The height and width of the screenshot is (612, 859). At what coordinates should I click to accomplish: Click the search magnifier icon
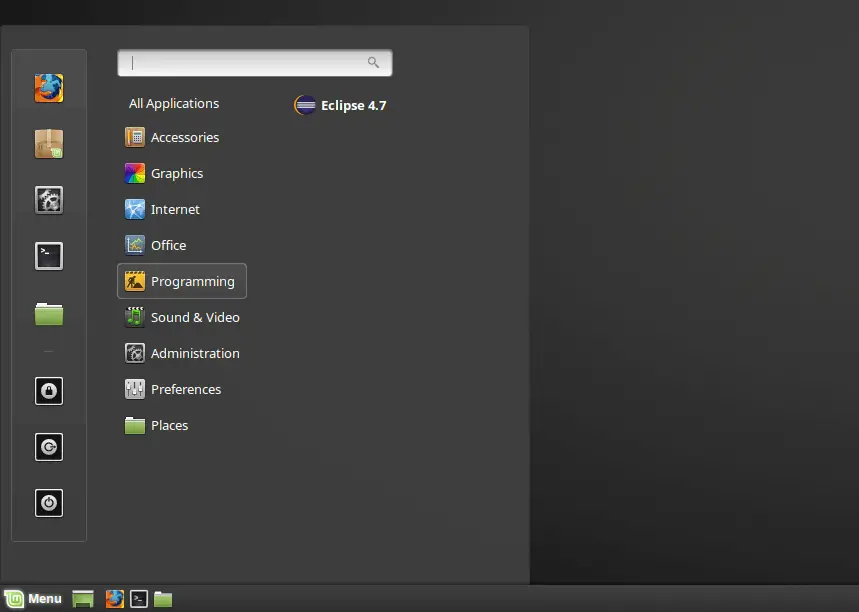tap(373, 62)
